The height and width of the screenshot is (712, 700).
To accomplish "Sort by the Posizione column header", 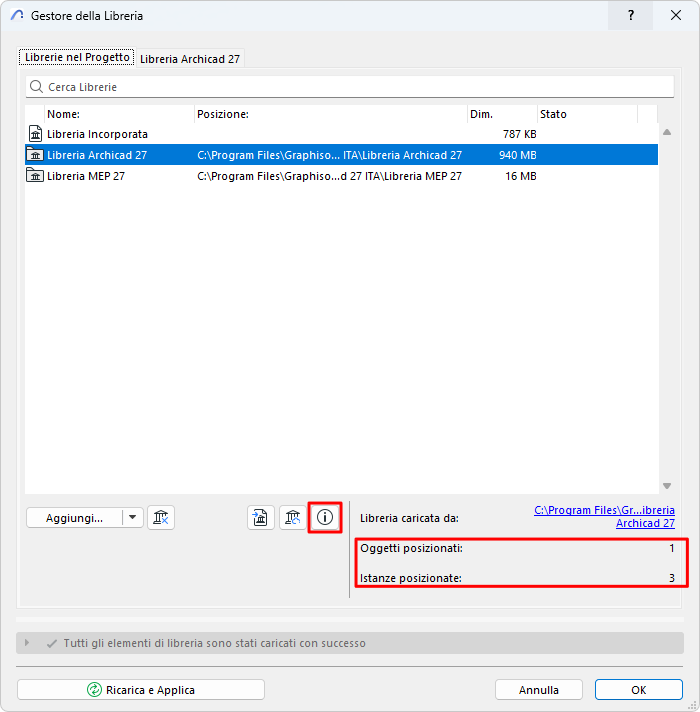I will [x=331, y=114].
